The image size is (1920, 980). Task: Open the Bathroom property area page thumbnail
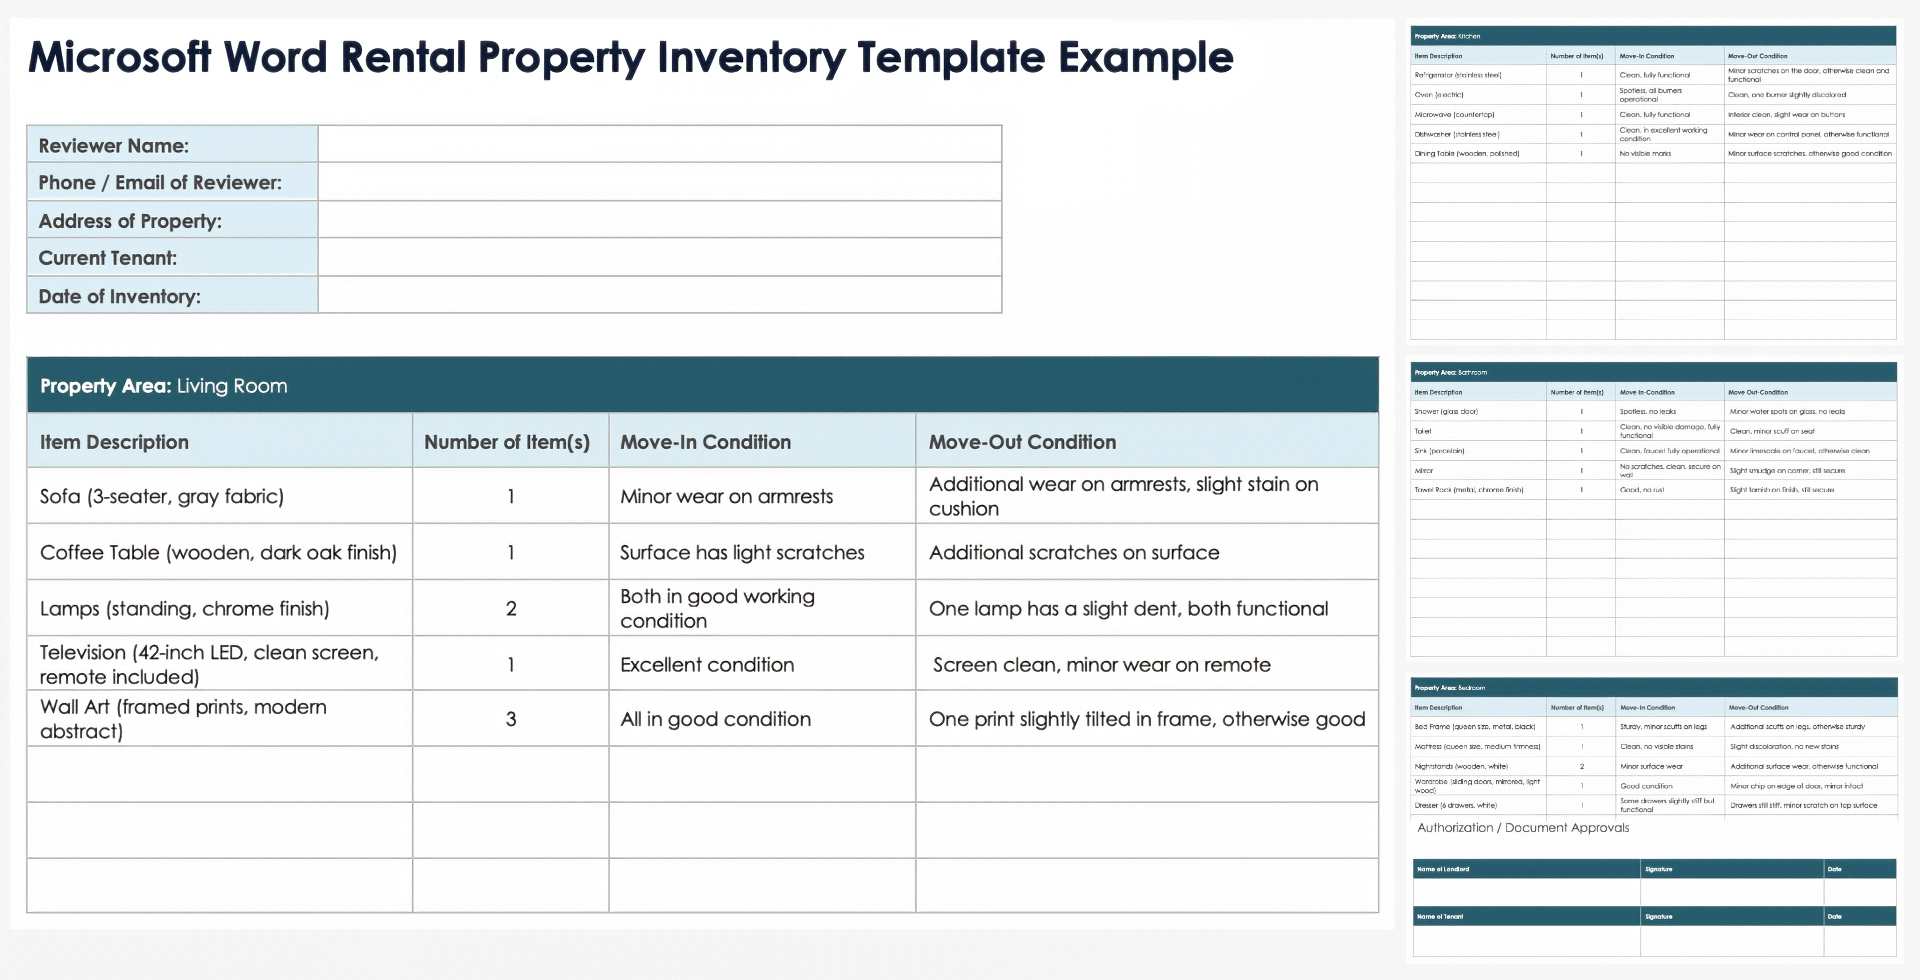pos(1653,510)
